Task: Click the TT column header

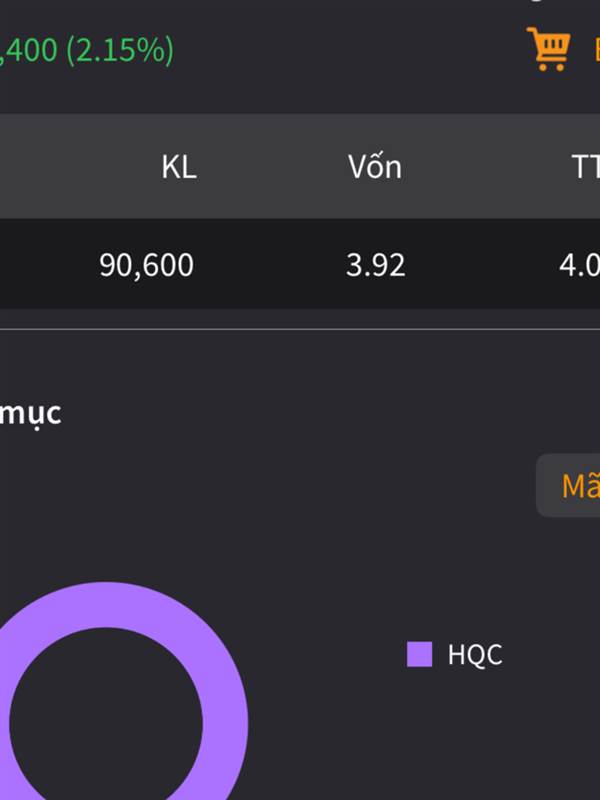Action: click(x=586, y=167)
